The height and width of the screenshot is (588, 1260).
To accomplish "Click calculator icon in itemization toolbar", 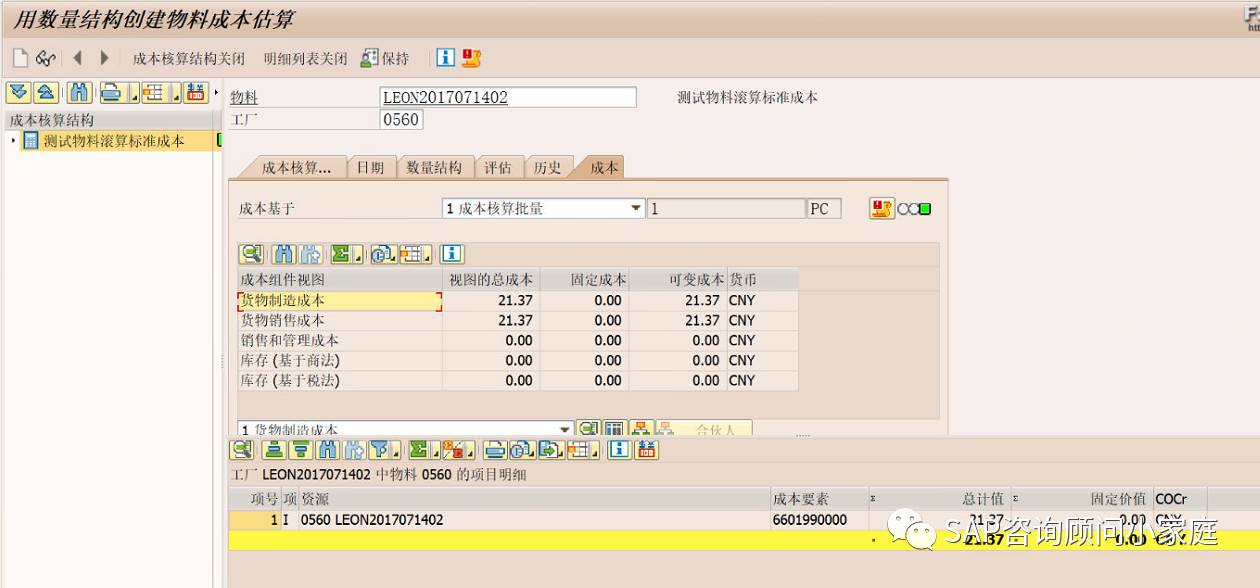I will pyautogui.click(x=646, y=450).
